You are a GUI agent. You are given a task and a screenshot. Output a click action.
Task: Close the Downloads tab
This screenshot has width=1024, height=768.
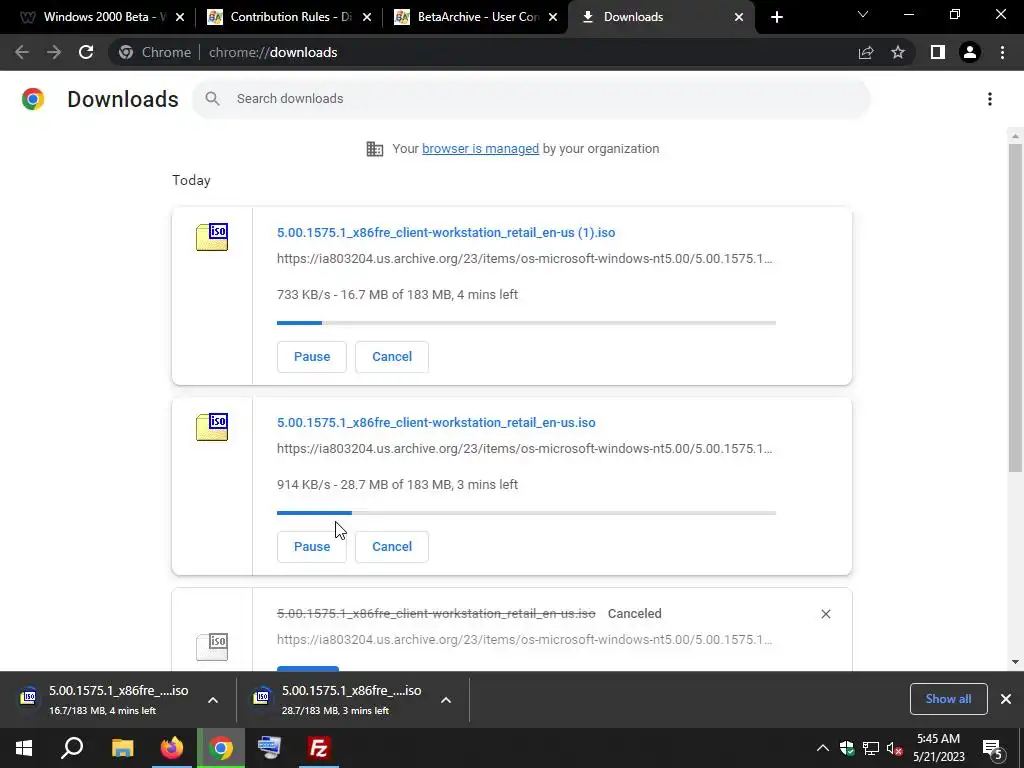click(x=739, y=17)
